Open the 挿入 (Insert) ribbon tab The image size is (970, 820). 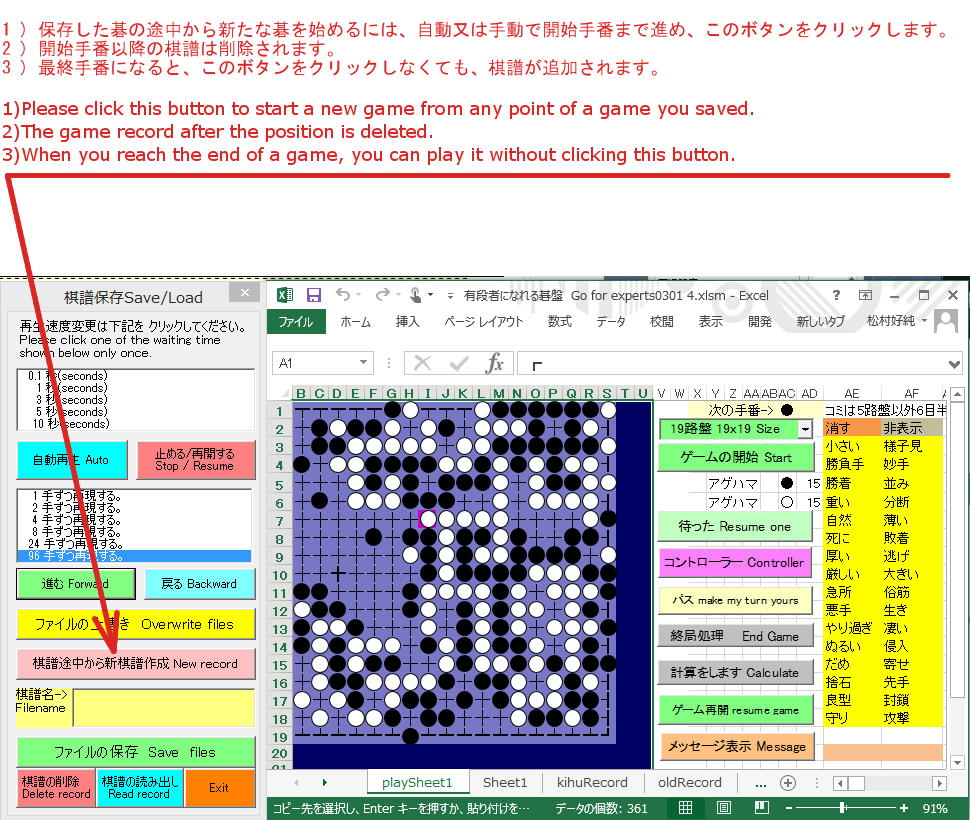tap(408, 322)
